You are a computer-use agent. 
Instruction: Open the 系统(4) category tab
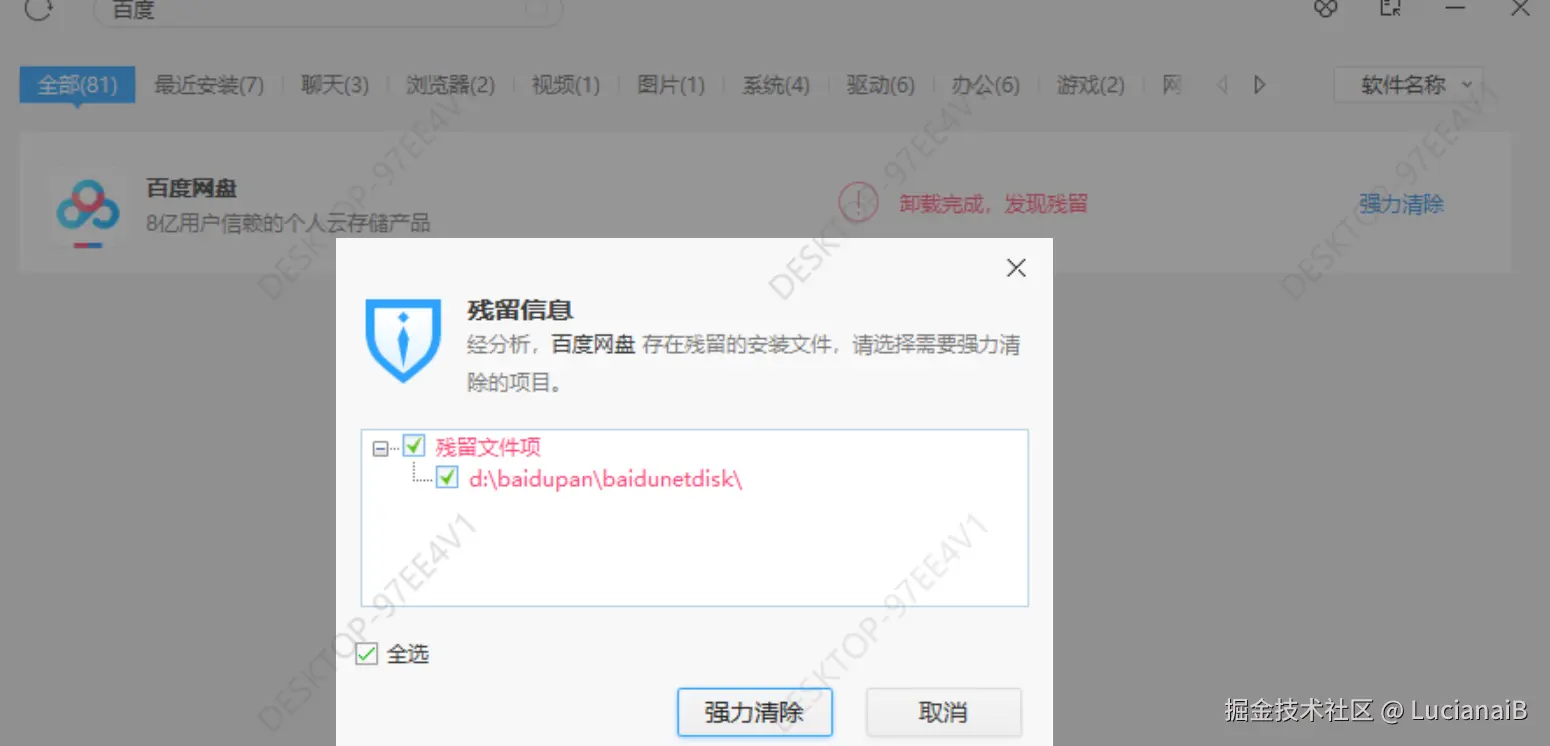[x=775, y=85]
